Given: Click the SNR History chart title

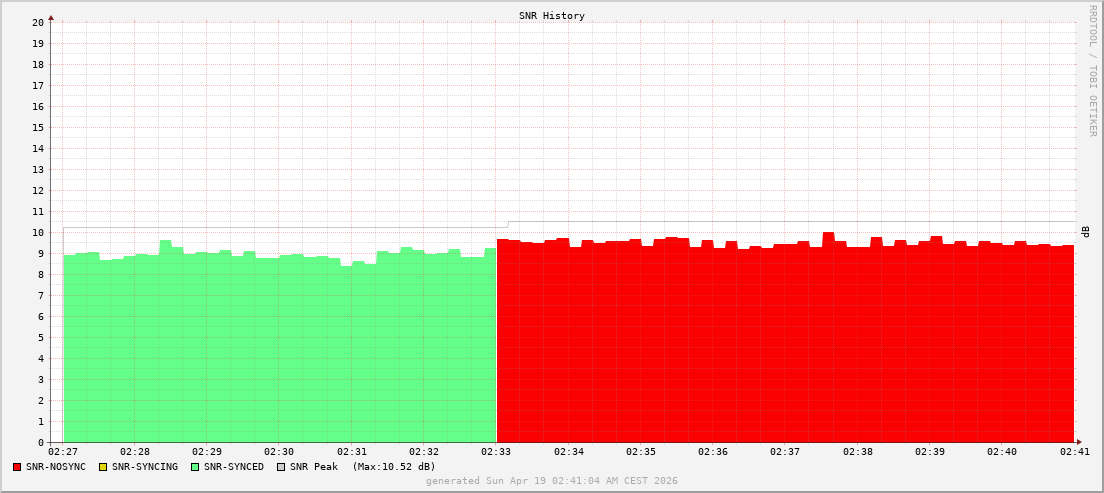Looking at the screenshot, I should [551, 16].
